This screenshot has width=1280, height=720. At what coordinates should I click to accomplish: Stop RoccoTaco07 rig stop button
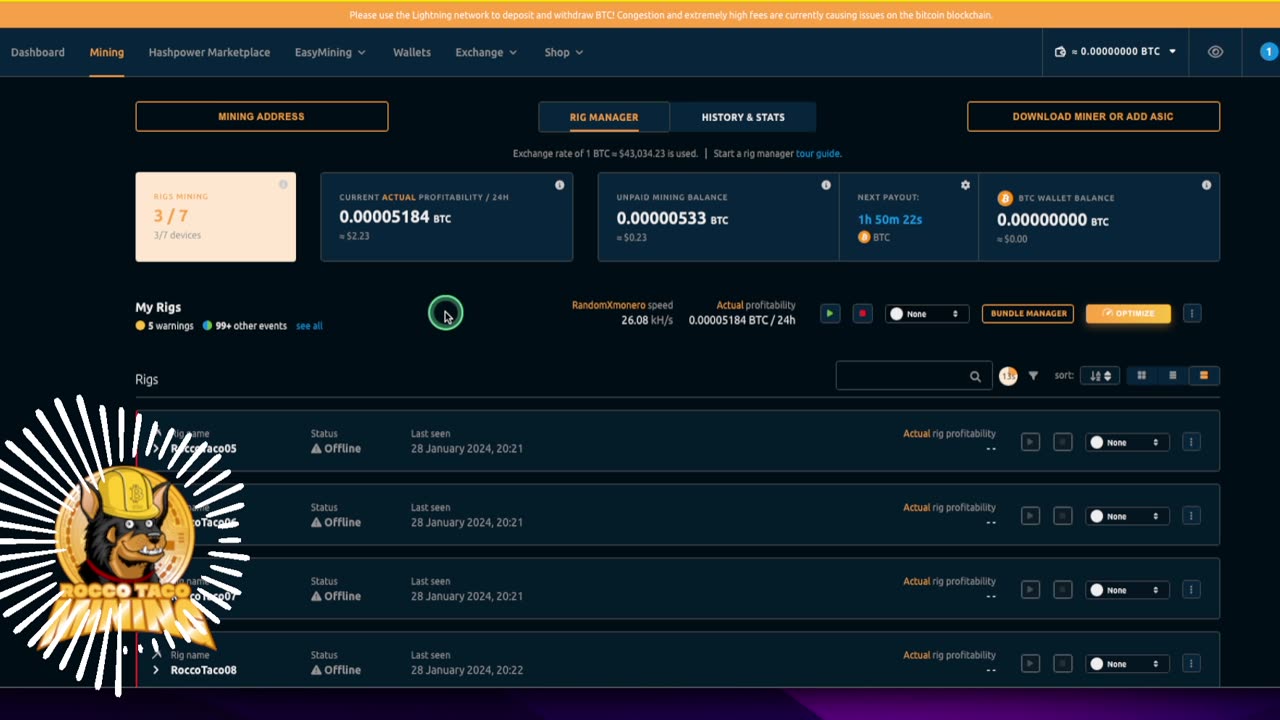(1063, 590)
